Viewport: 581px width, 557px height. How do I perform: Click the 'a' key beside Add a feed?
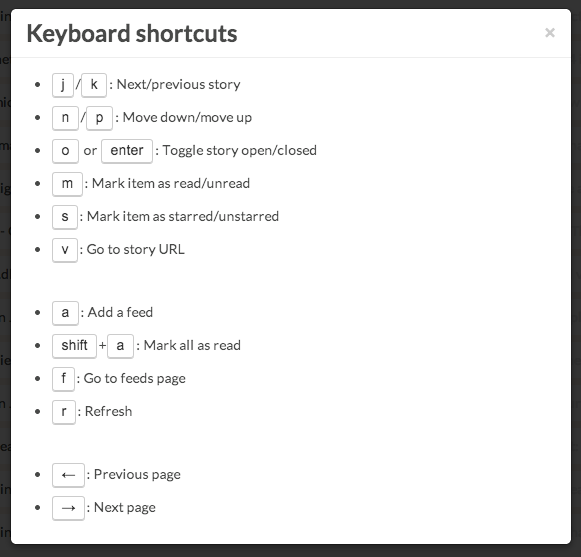pos(65,313)
